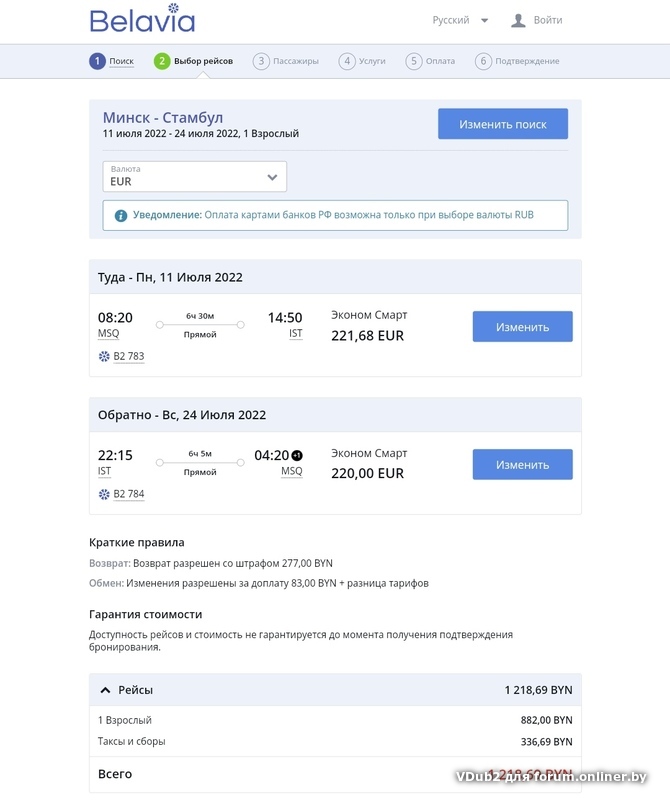Image resolution: width=670 pixels, height=800 pixels.
Task: Open the Русский language dropdown
Action: [460, 20]
